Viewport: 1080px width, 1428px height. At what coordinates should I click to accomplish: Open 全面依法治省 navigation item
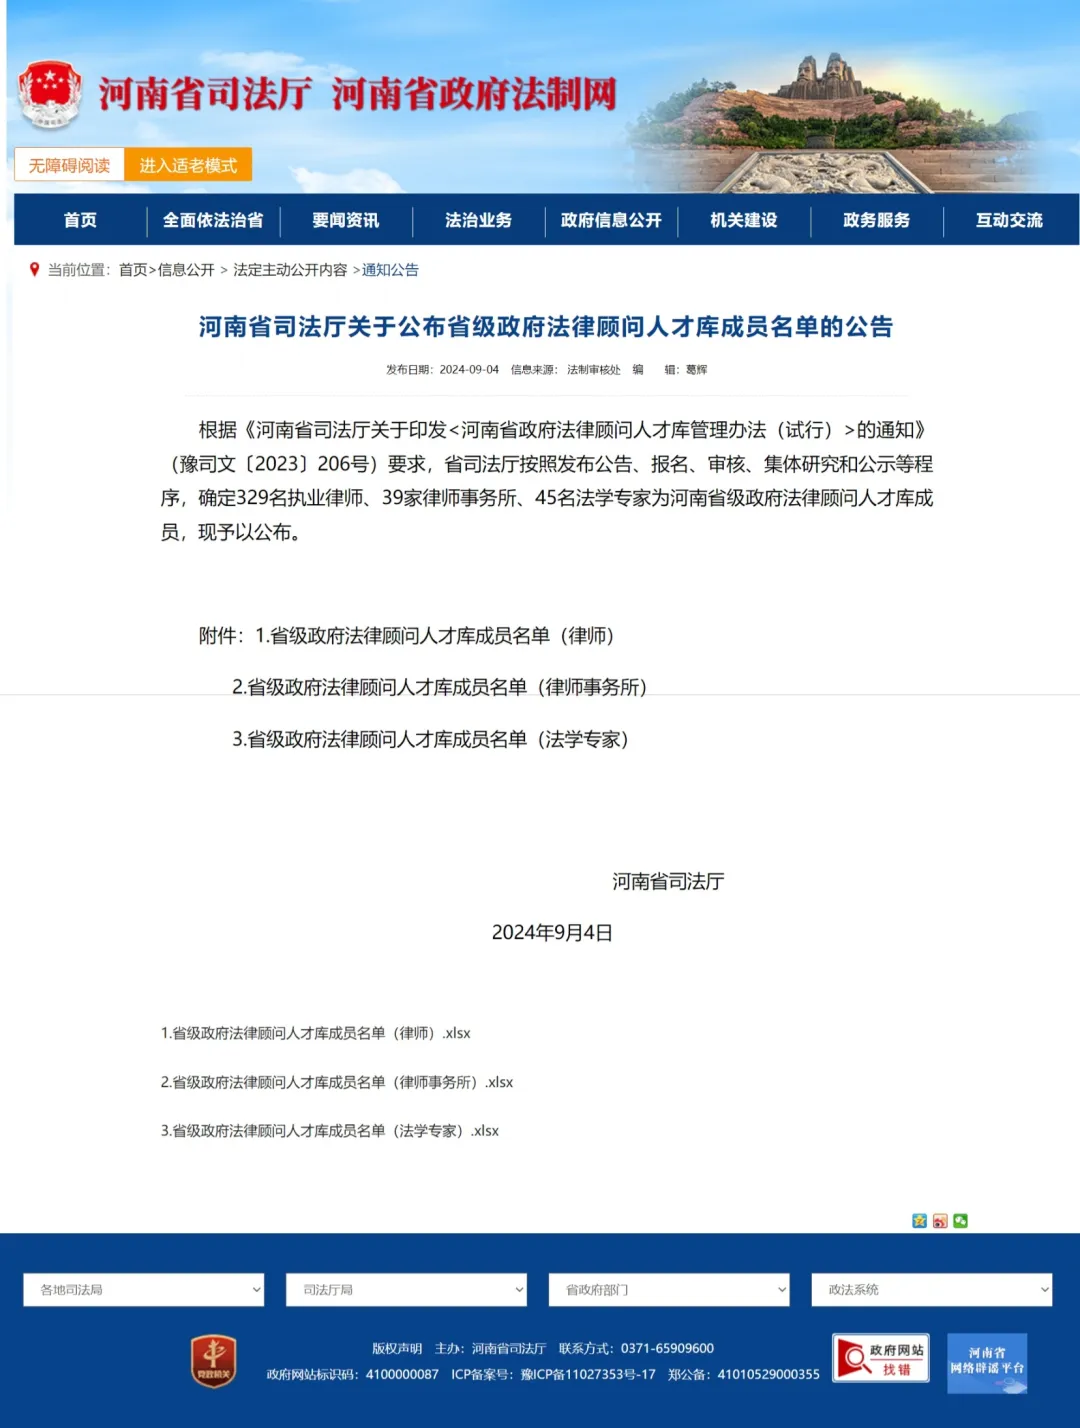coord(213,220)
